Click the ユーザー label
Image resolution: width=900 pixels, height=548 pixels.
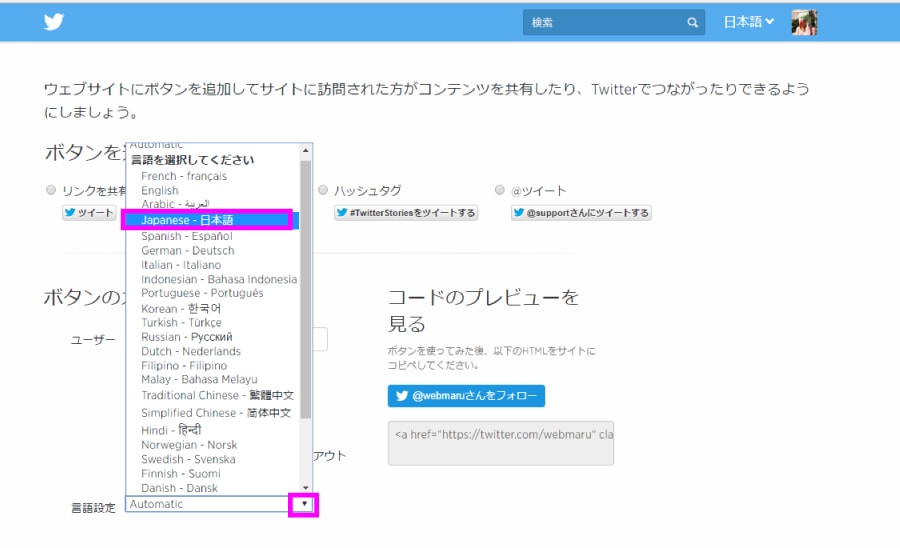click(93, 340)
